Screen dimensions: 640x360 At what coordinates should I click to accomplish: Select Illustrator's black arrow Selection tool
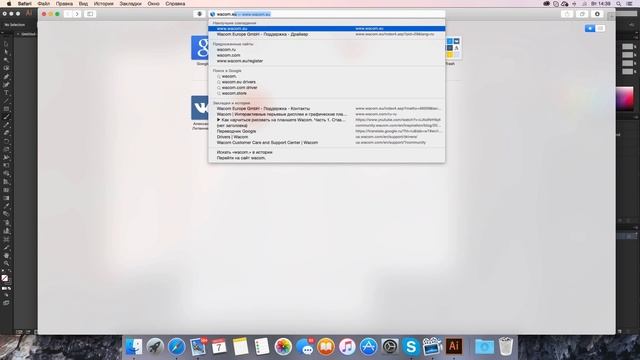click(6, 44)
